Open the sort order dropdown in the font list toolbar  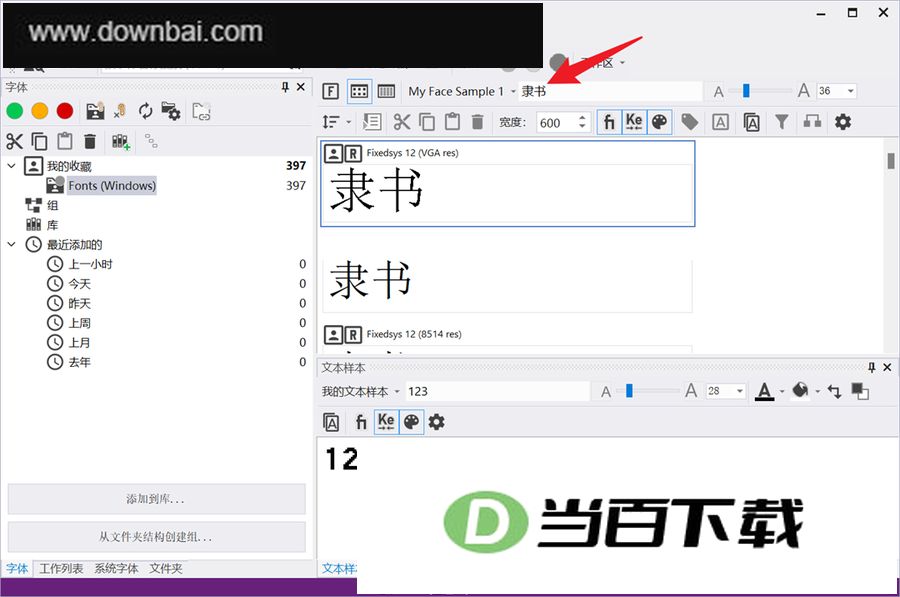click(x=337, y=122)
